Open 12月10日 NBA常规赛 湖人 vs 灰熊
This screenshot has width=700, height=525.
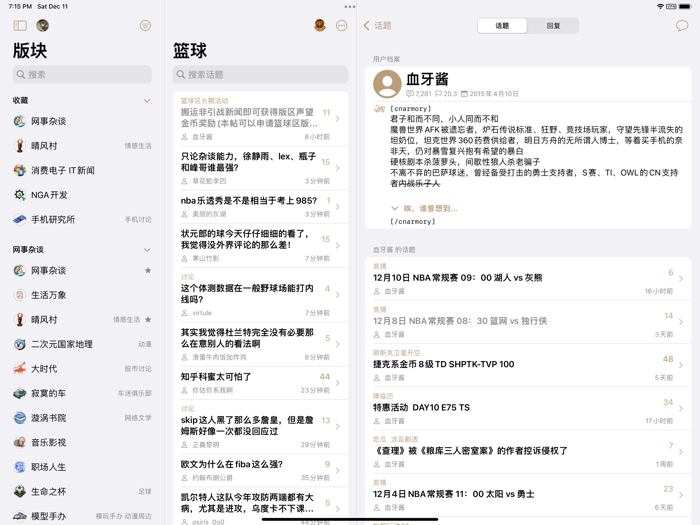(528, 279)
